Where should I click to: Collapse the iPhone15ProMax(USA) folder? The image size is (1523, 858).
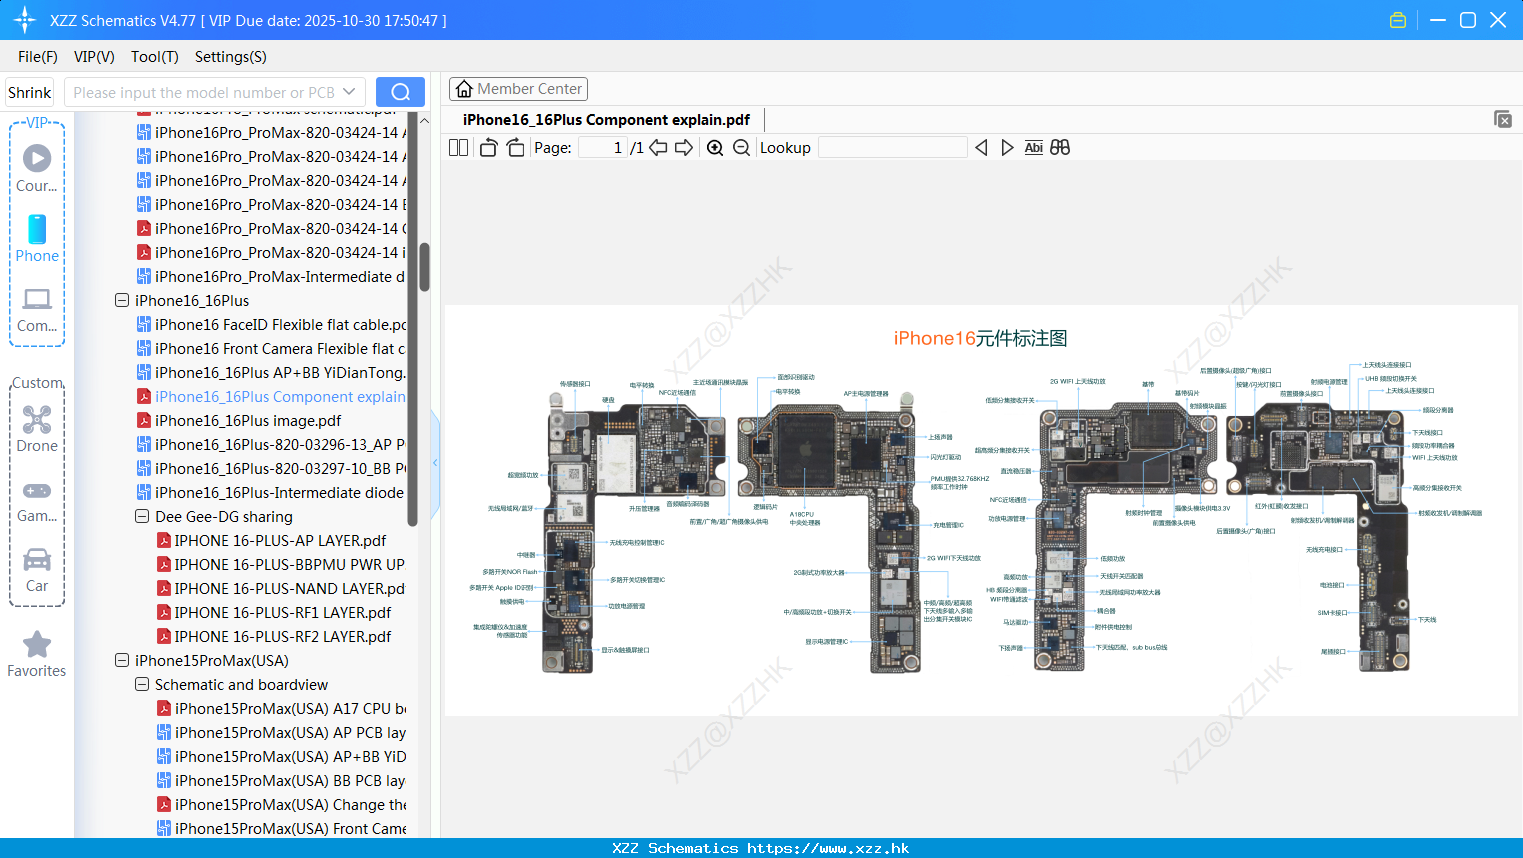[x=122, y=660]
